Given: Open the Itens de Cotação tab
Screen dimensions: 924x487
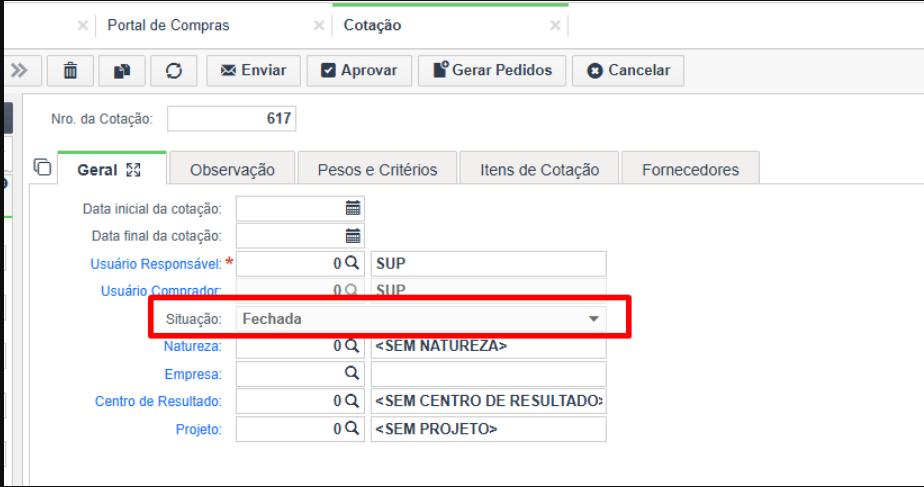Looking at the screenshot, I should [x=539, y=170].
